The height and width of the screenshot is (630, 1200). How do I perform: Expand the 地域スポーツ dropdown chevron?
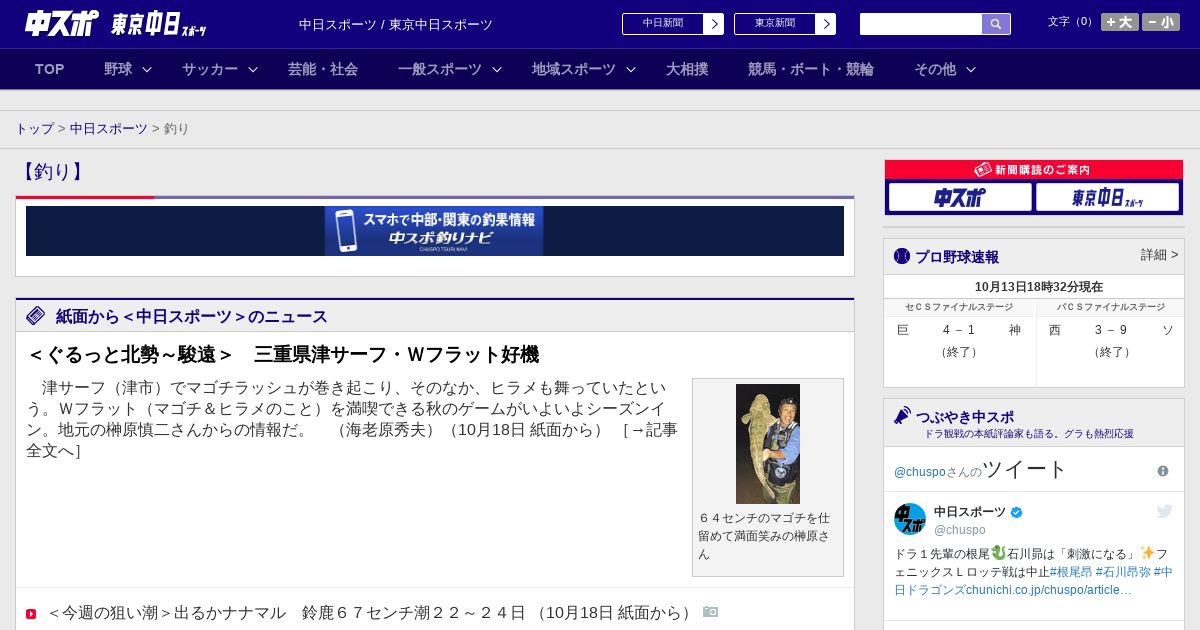coord(631,69)
